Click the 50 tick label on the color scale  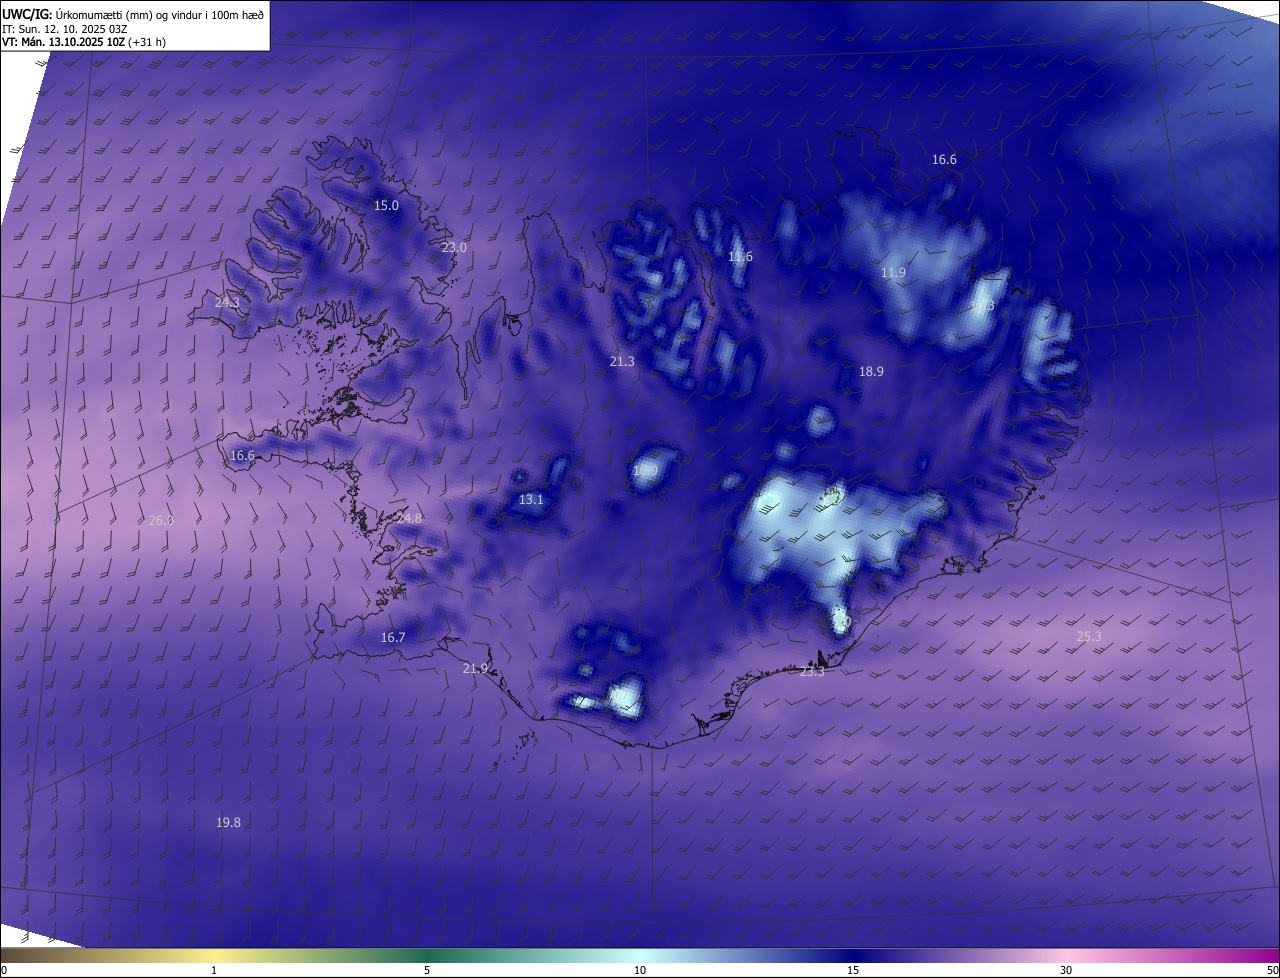[x=1272, y=970]
